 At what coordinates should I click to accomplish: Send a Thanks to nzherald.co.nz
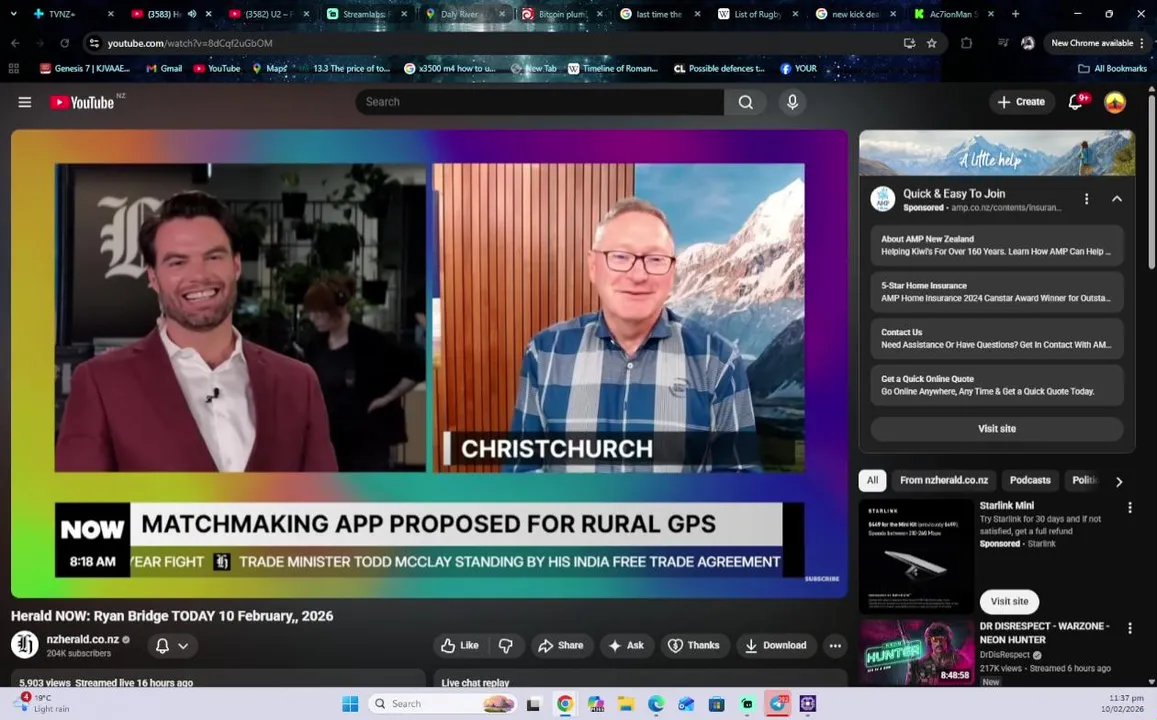[x=694, y=645]
